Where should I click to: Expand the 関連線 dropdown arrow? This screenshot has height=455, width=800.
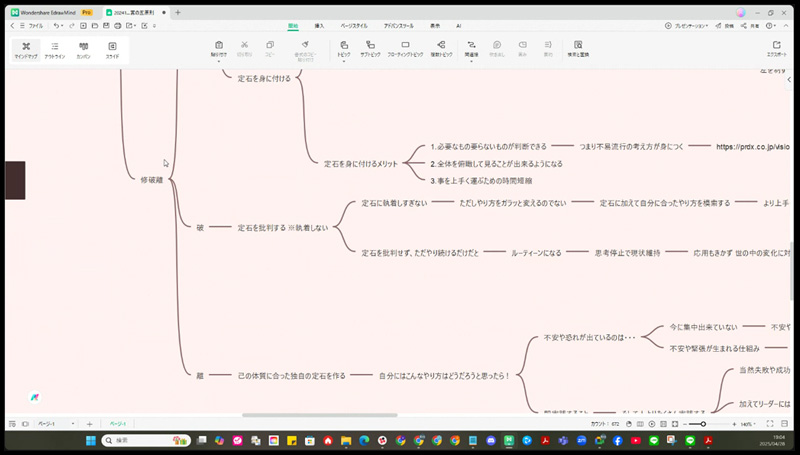click(471, 62)
